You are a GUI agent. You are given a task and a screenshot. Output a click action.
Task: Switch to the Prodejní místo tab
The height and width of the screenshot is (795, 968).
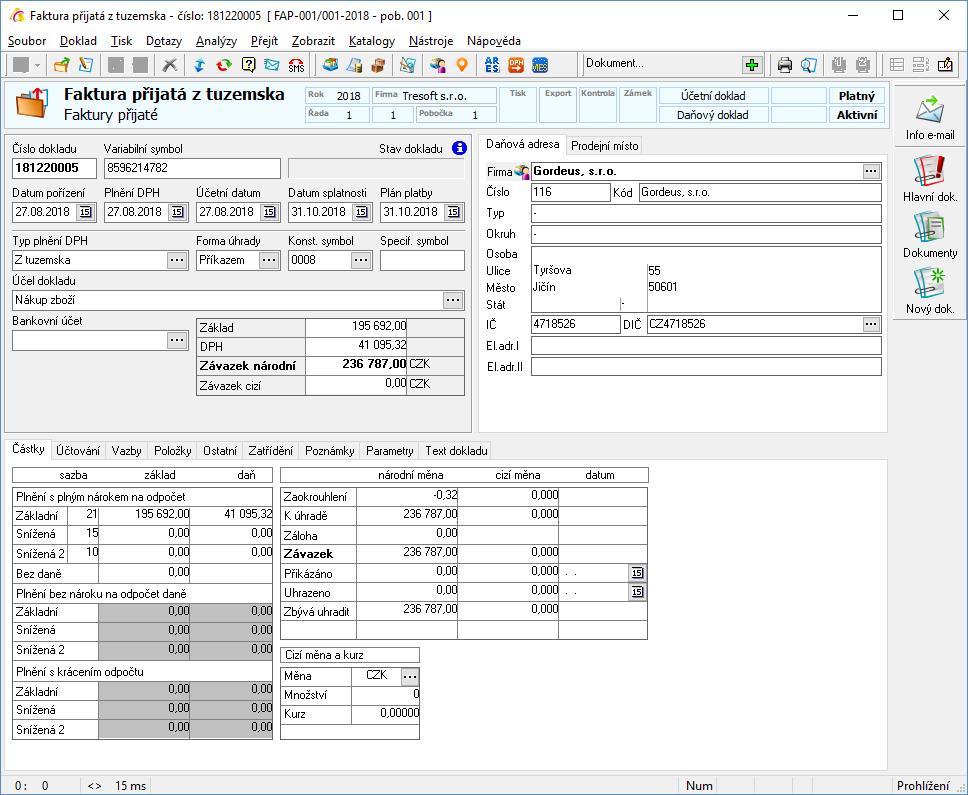point(604,146)
